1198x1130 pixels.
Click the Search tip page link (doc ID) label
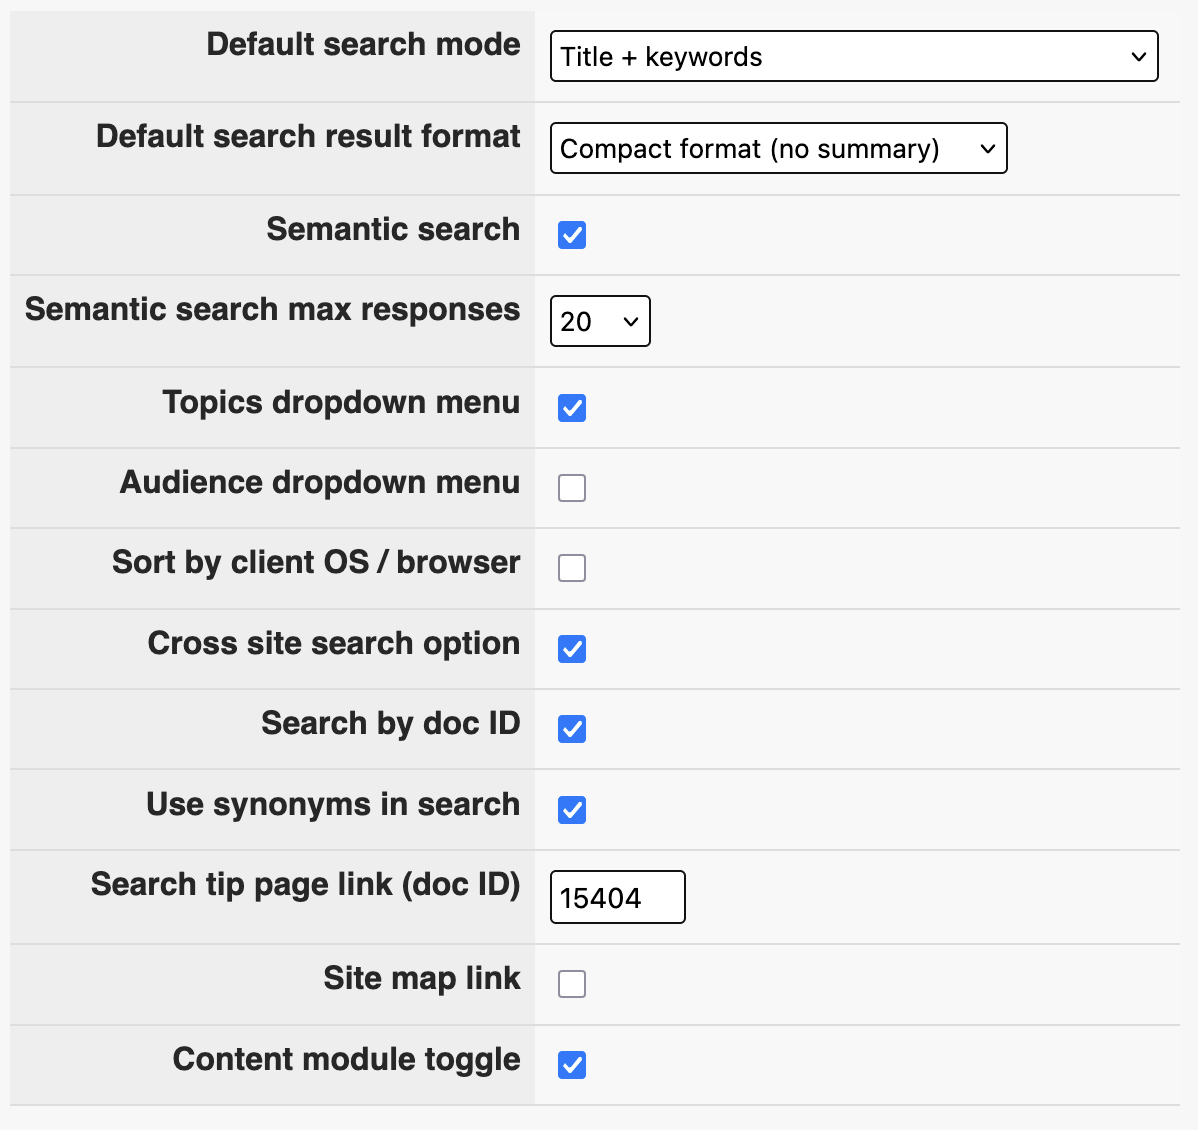tap(305, 884)
